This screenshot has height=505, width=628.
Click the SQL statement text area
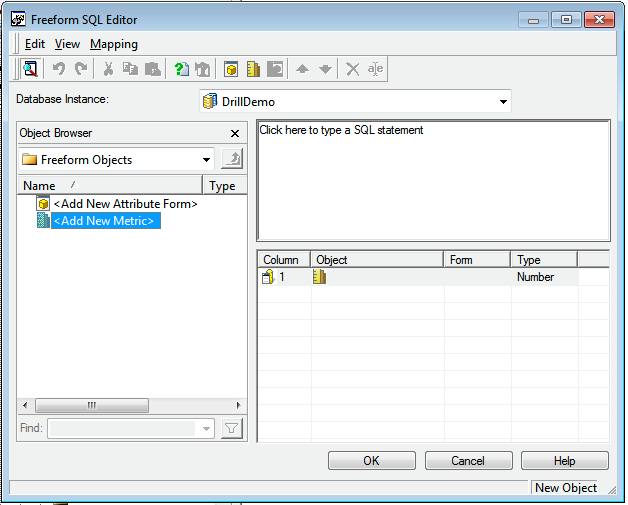pos(432,179)
